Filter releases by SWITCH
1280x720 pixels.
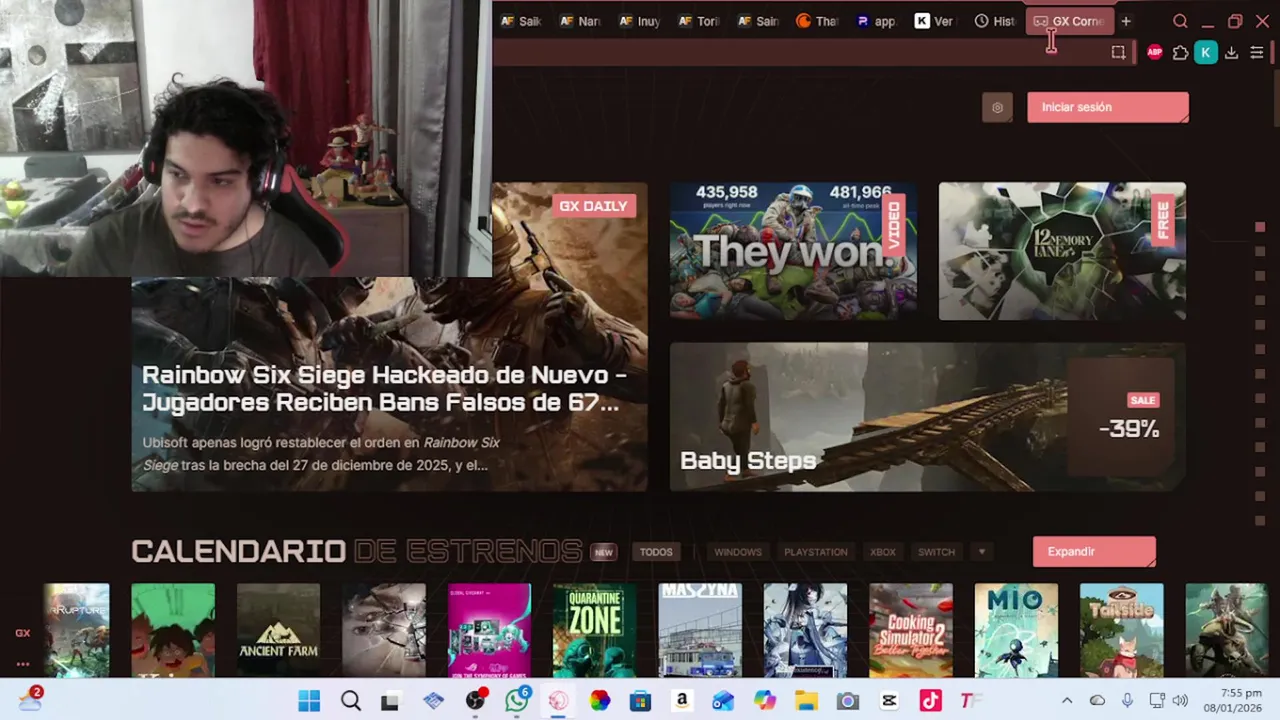point(936,552)
